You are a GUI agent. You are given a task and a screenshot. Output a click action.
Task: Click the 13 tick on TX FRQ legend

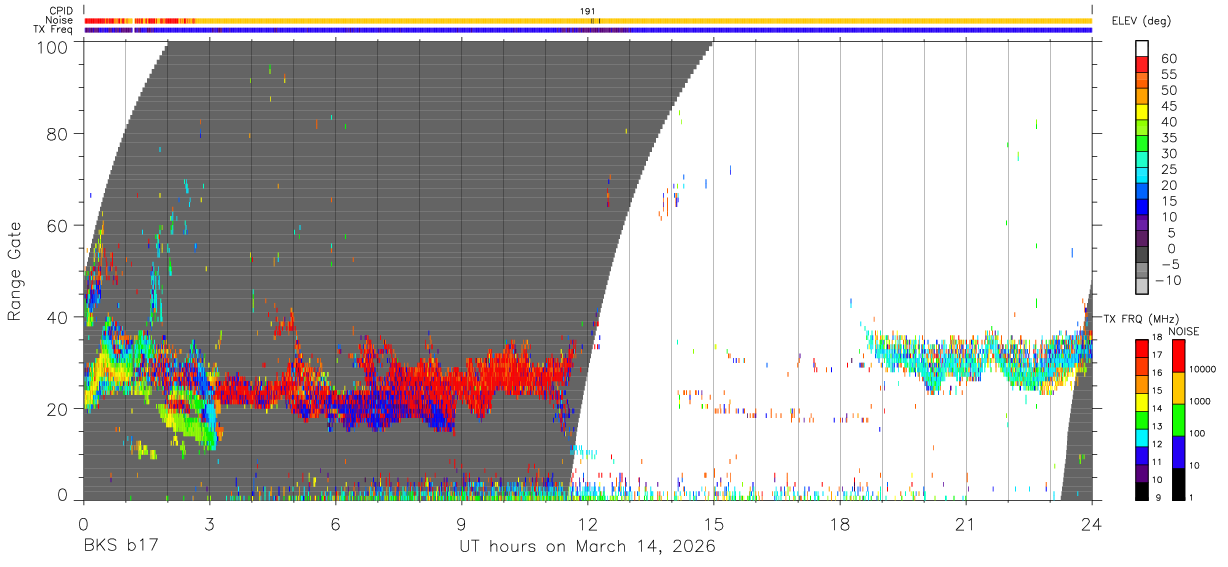point(1158,427)
